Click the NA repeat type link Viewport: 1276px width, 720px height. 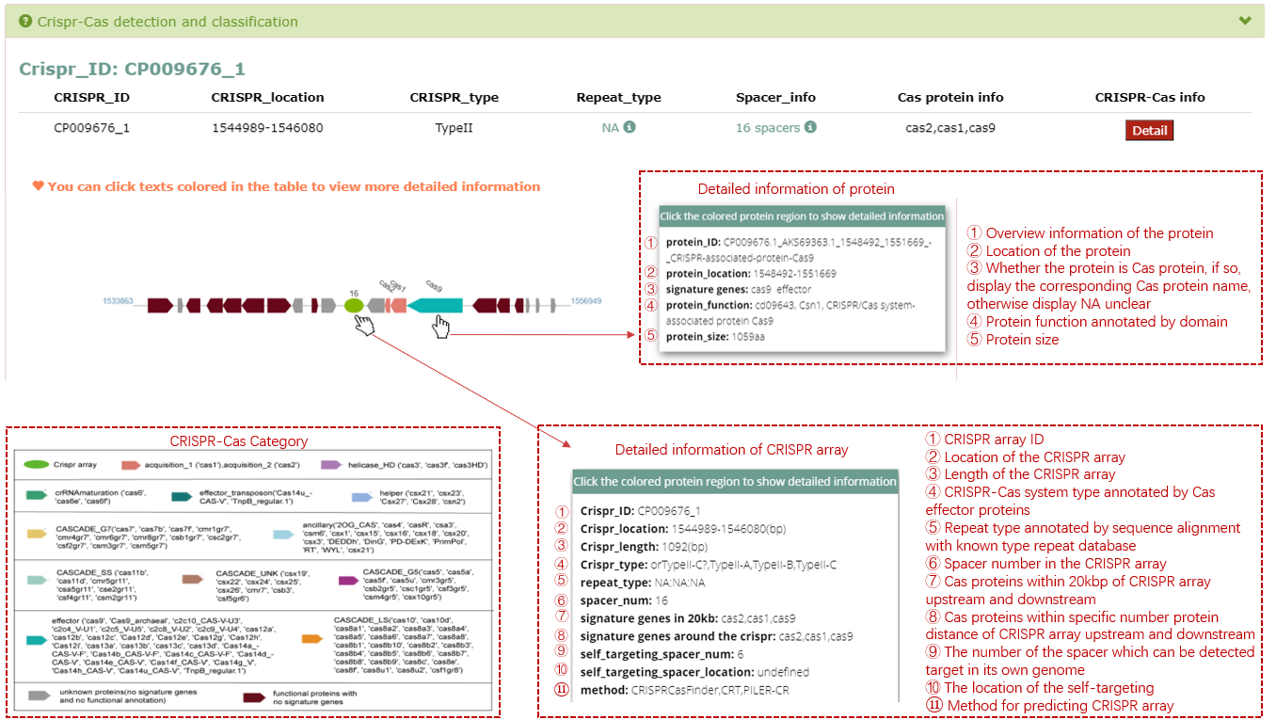(x=610, y=128)
